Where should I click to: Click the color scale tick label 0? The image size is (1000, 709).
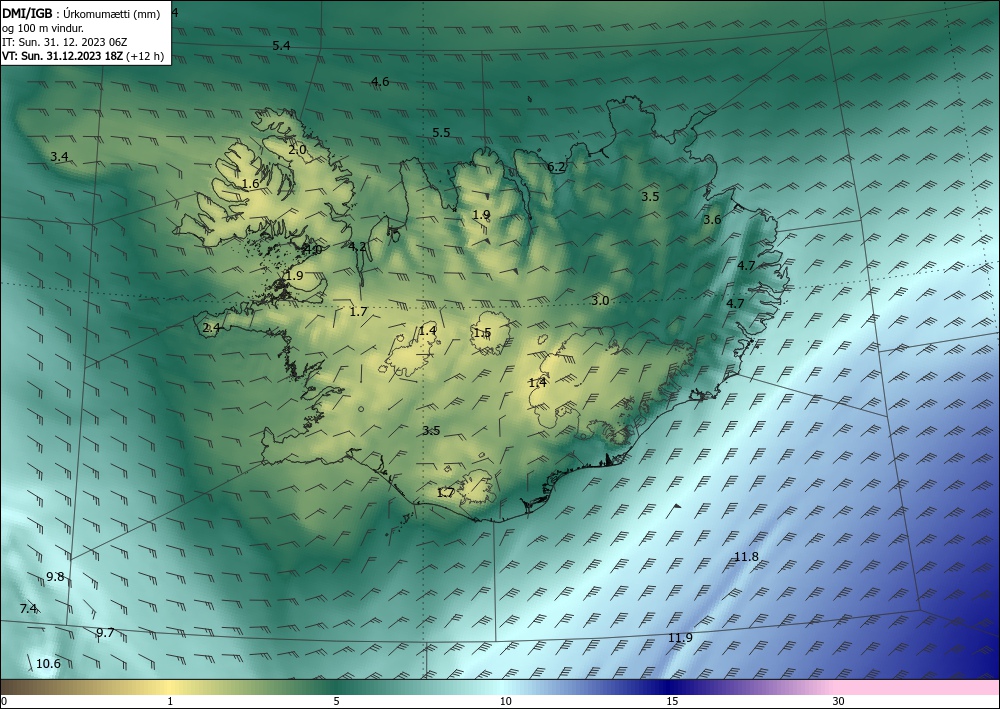pos(4,701)
